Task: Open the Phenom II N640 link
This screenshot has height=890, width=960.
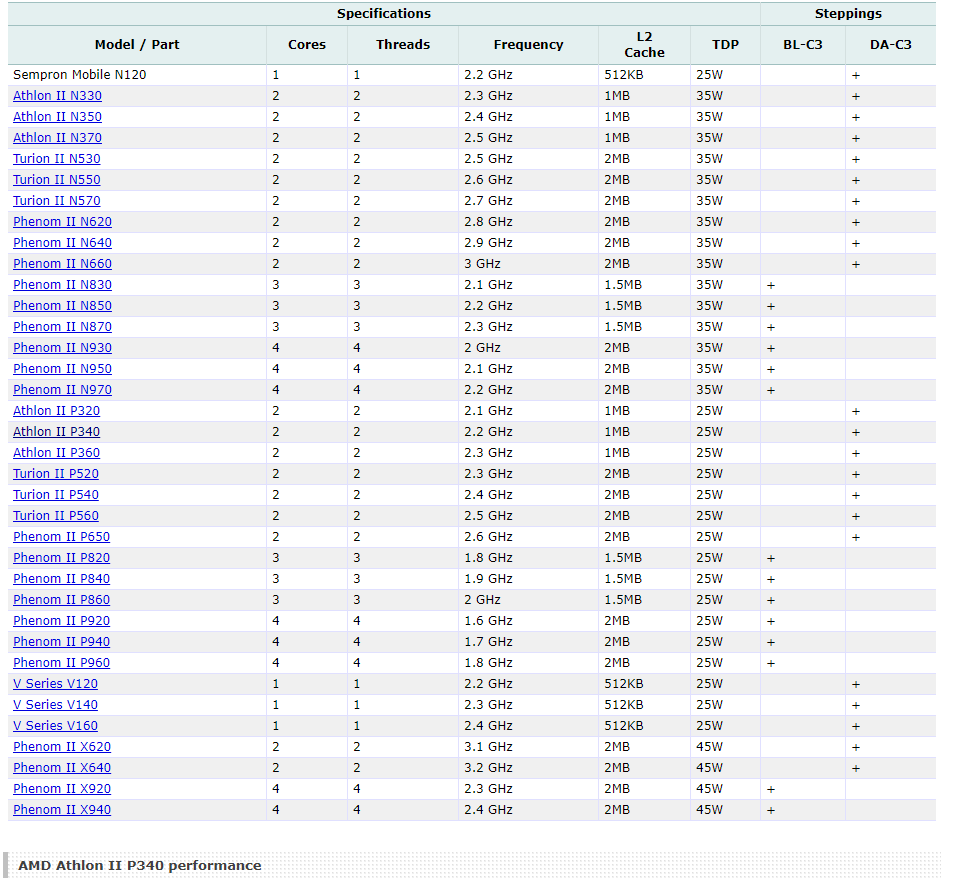Action: click(62, 243)
